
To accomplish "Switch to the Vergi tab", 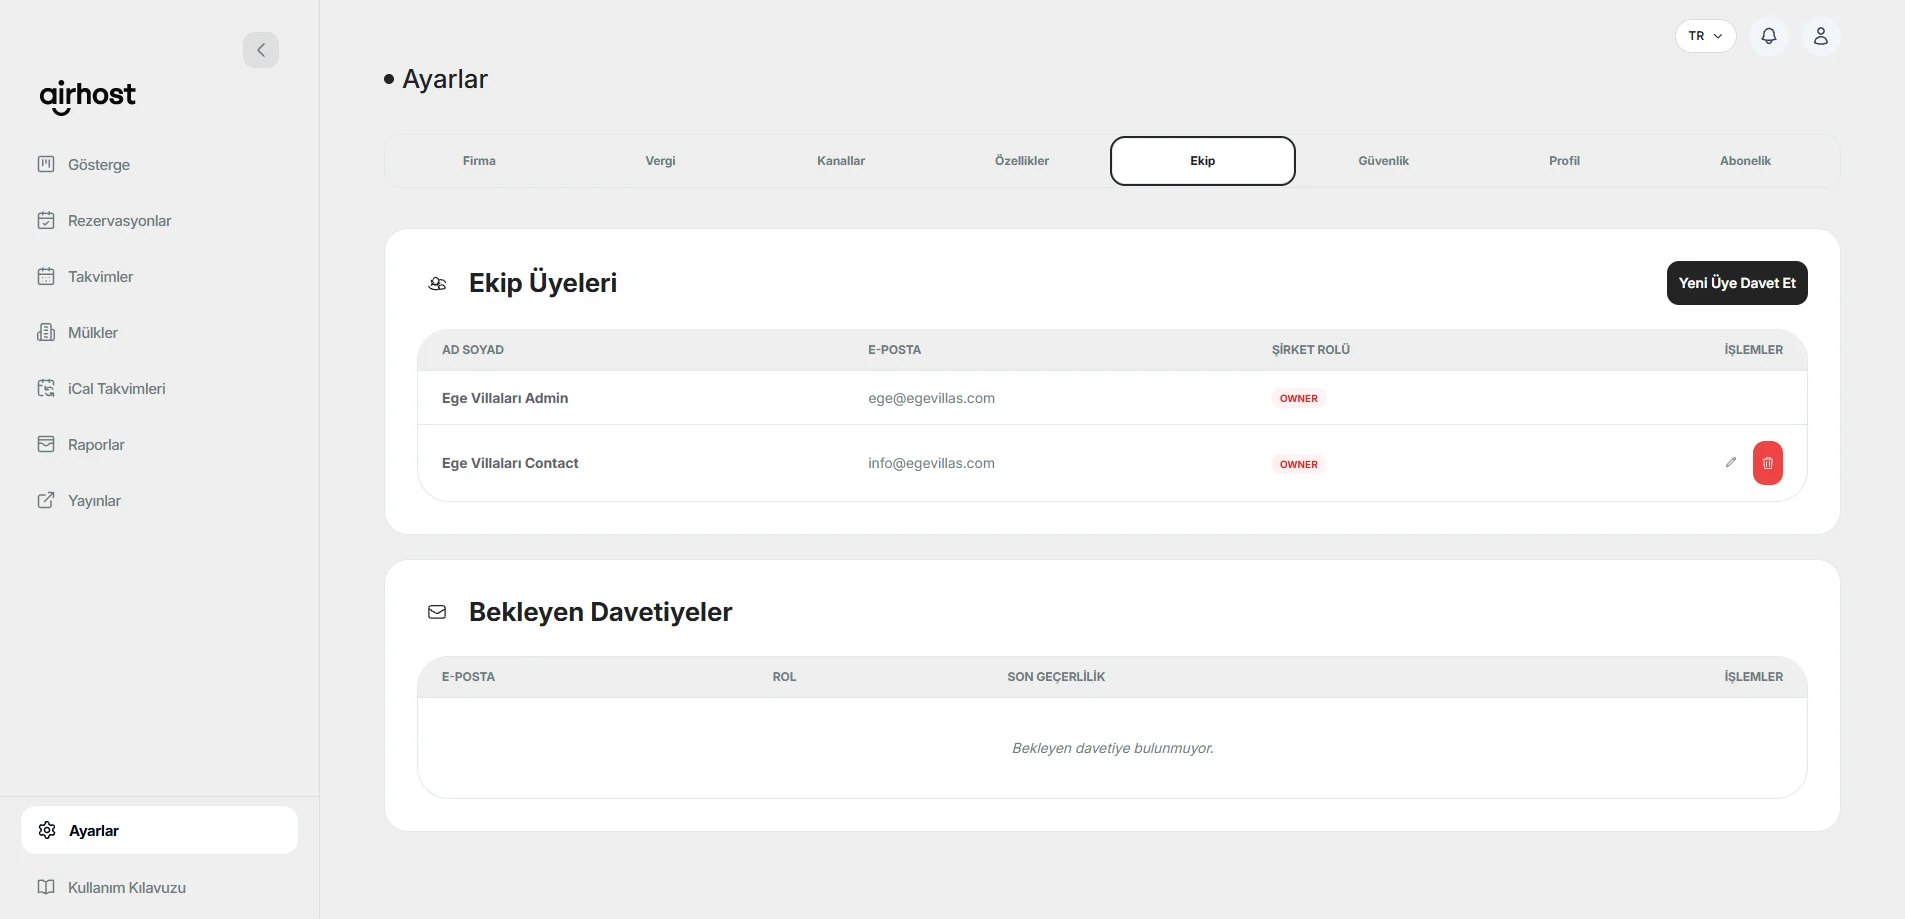I will pos(660,161).
